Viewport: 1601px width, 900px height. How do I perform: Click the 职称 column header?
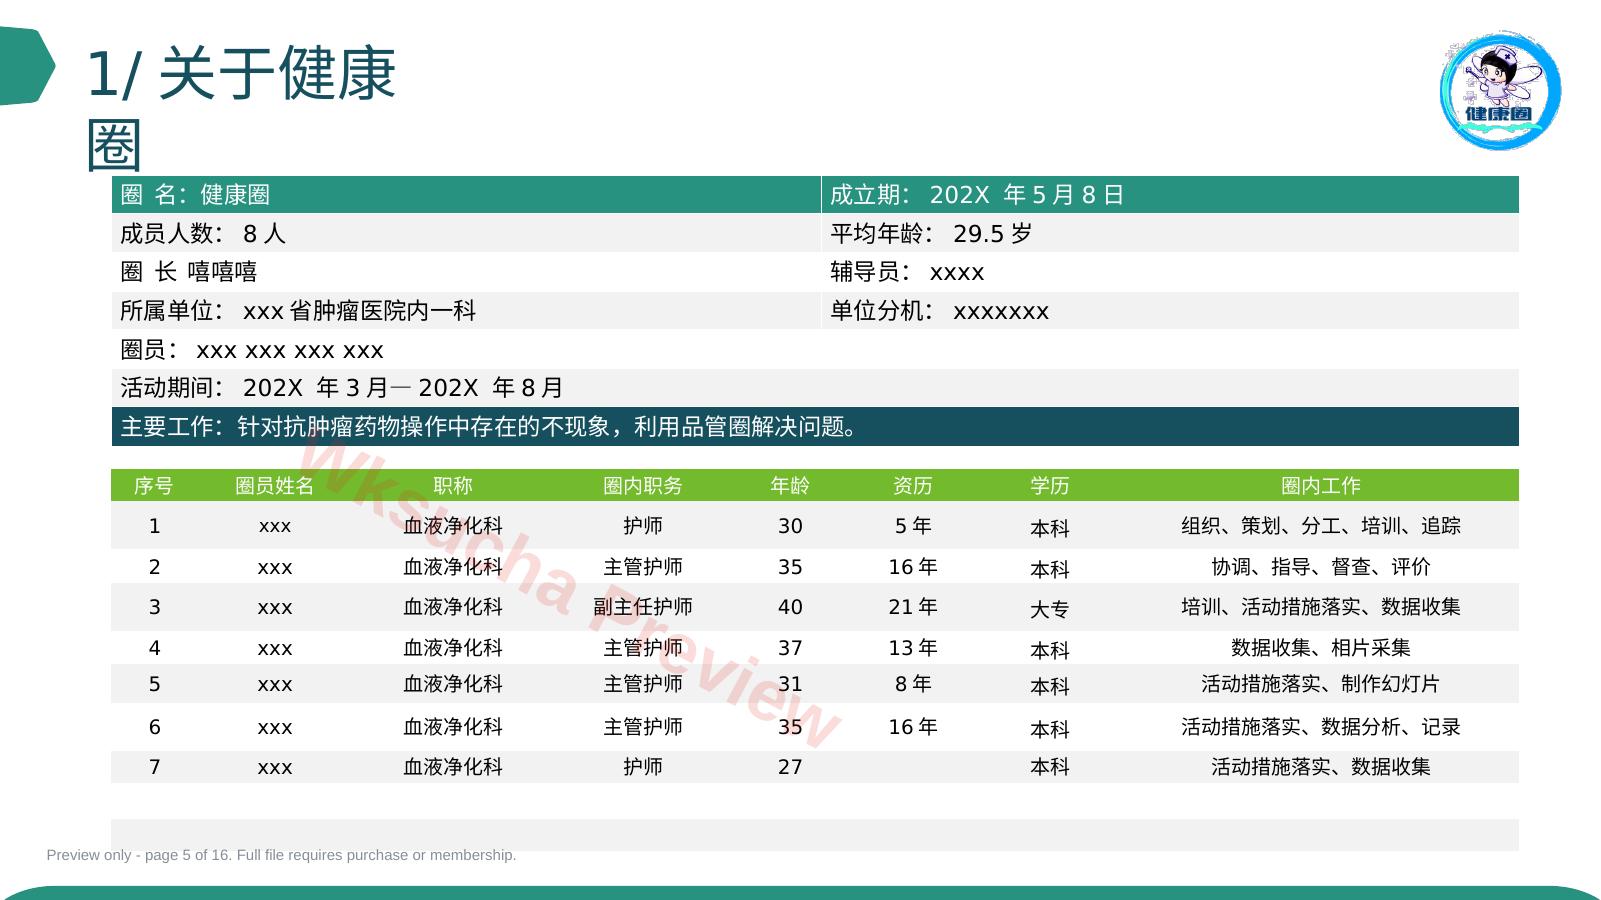pos(453,486)
